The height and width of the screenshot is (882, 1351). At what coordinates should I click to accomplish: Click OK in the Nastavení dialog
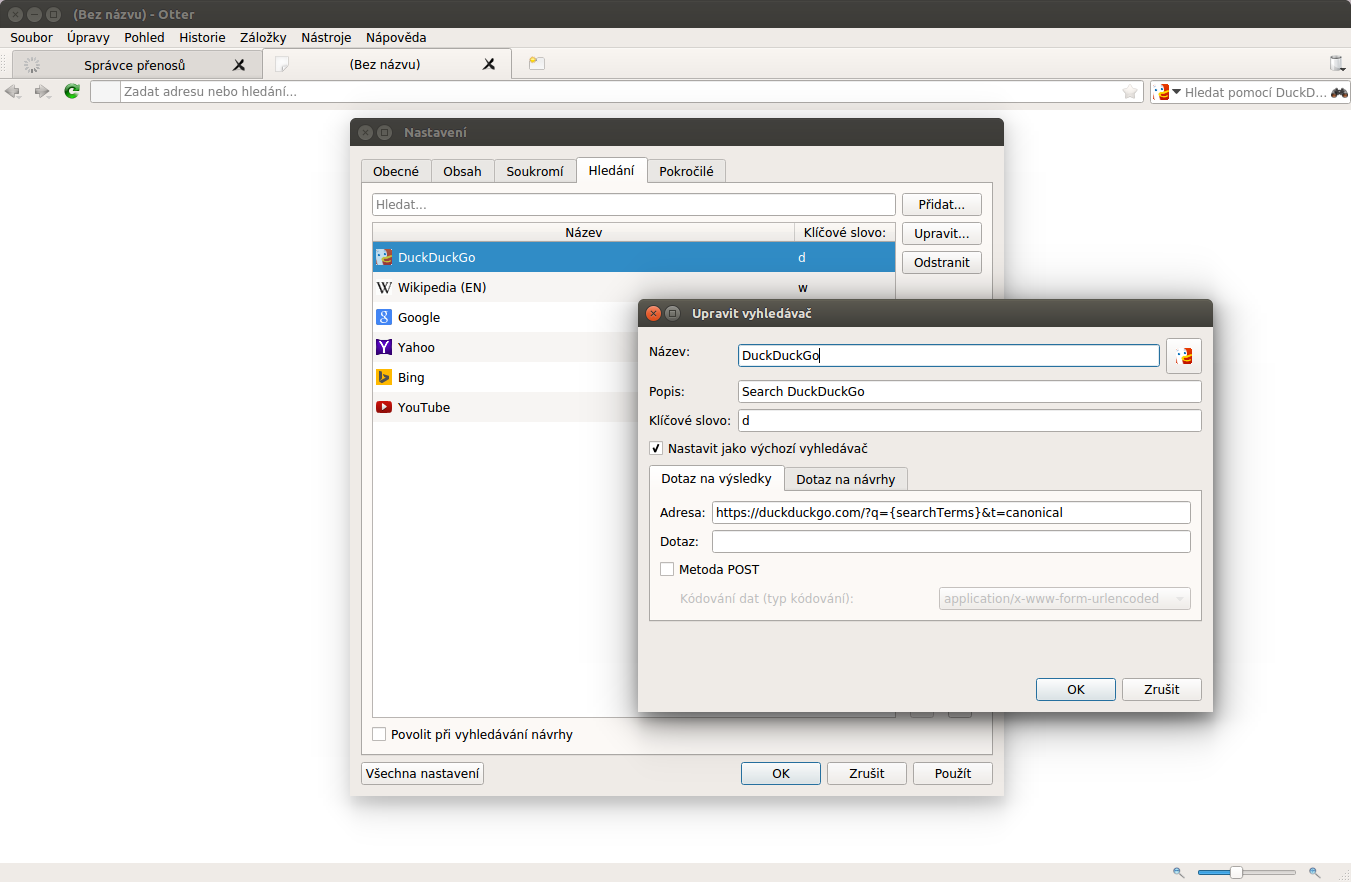[781, 773]
